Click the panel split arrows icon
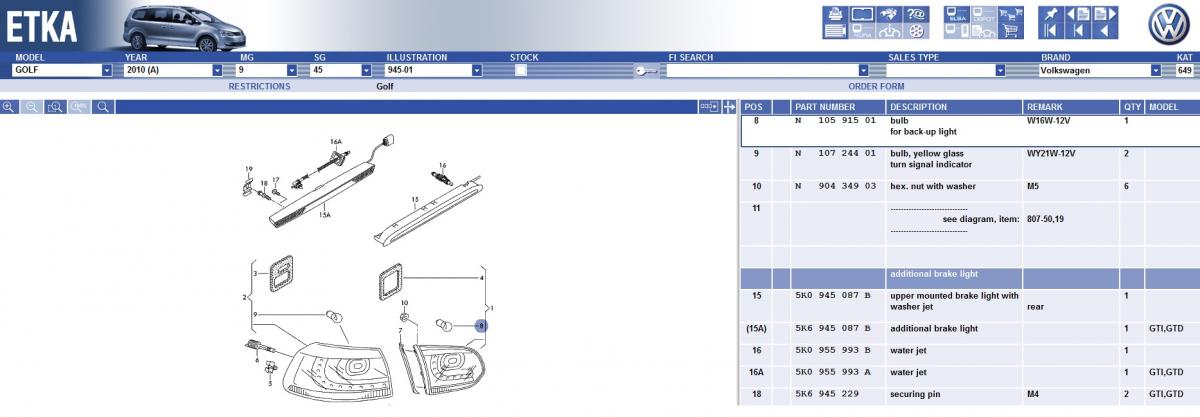 click(x=729, y=106)
